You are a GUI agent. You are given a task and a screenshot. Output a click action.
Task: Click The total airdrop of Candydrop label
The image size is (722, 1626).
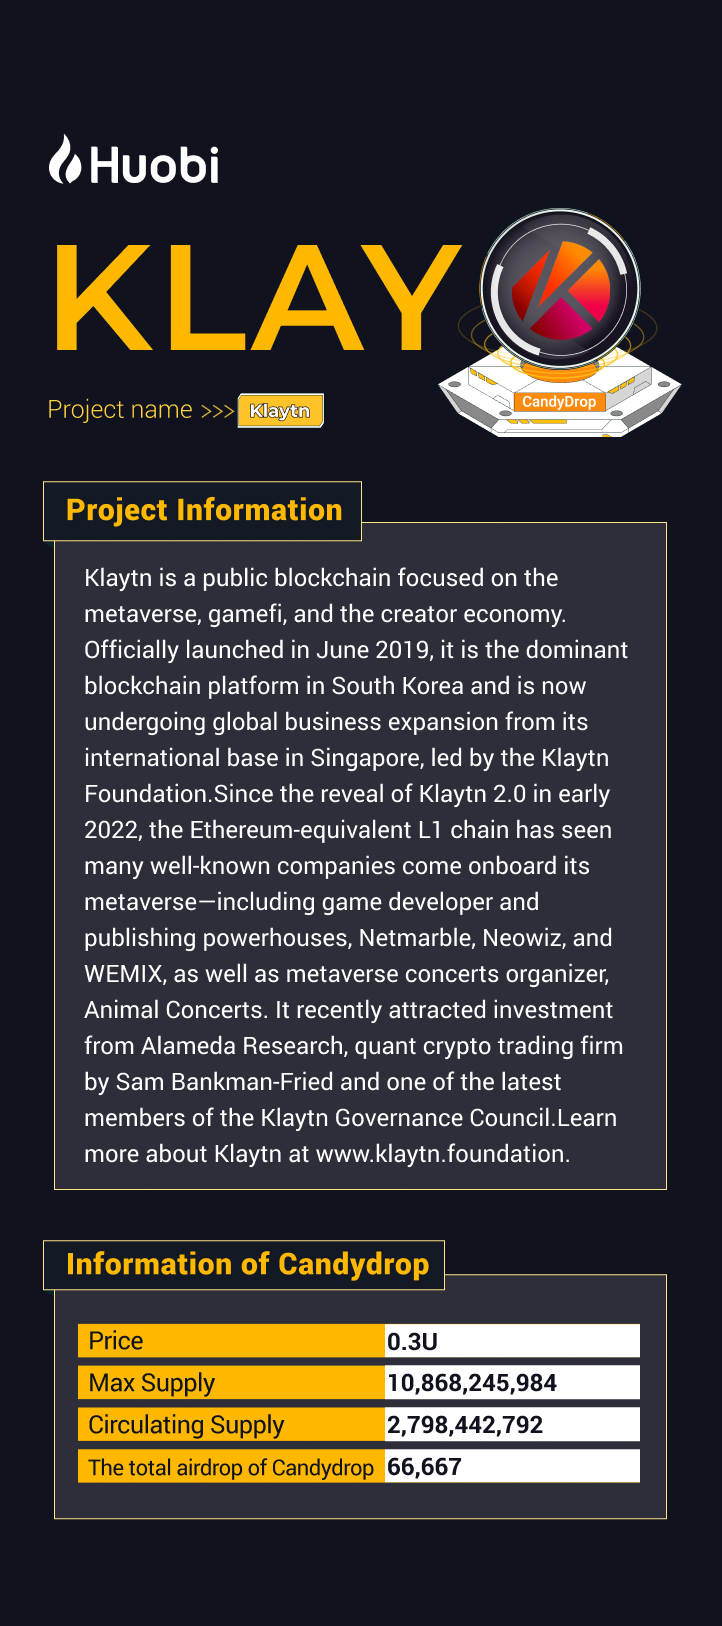click(231, 1467)
